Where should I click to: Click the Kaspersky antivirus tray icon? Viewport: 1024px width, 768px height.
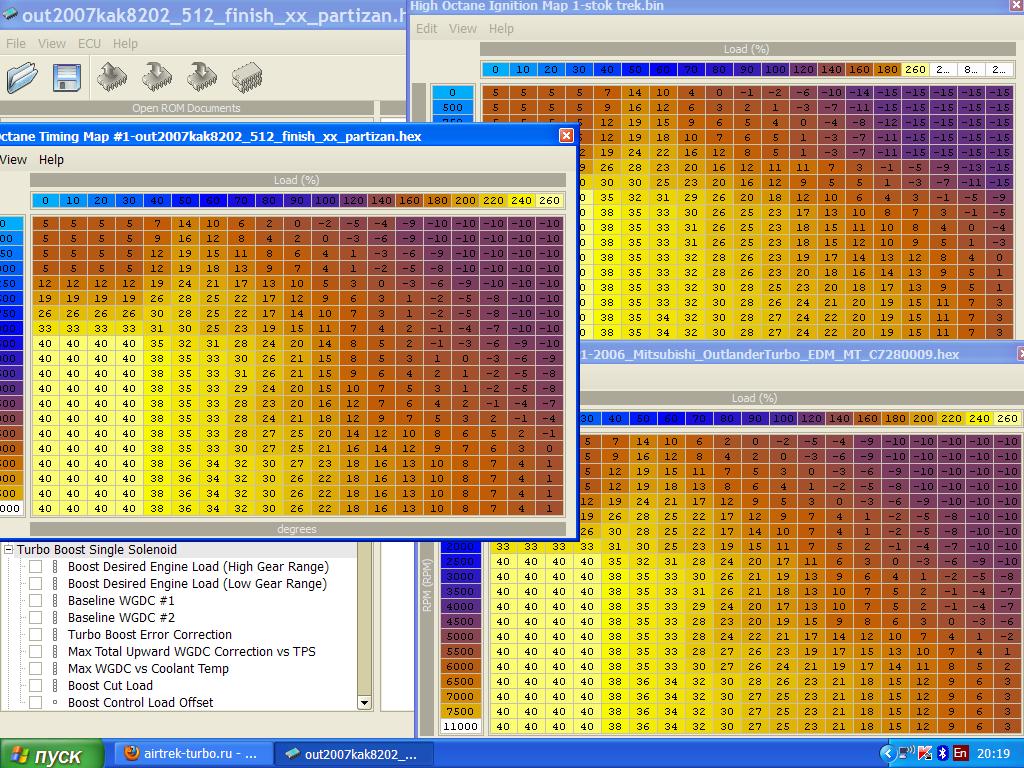click(x=924, y=753)
